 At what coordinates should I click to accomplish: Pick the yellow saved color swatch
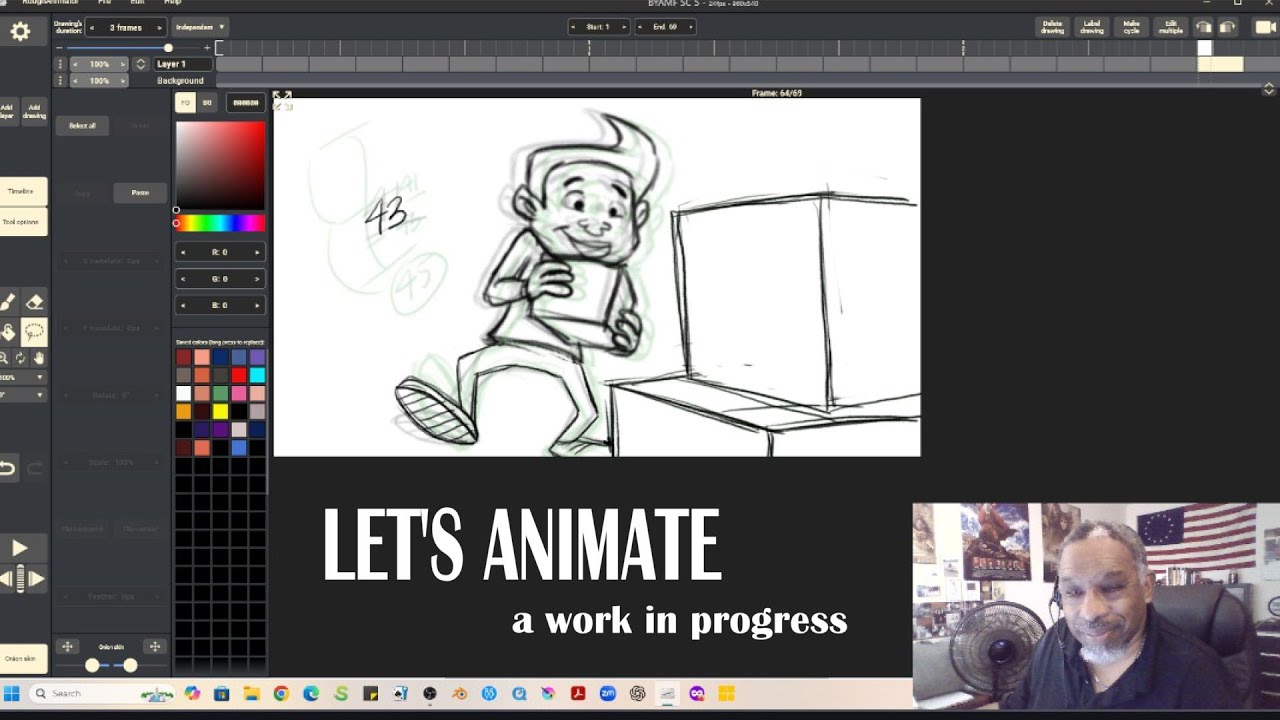pos(220,411)
